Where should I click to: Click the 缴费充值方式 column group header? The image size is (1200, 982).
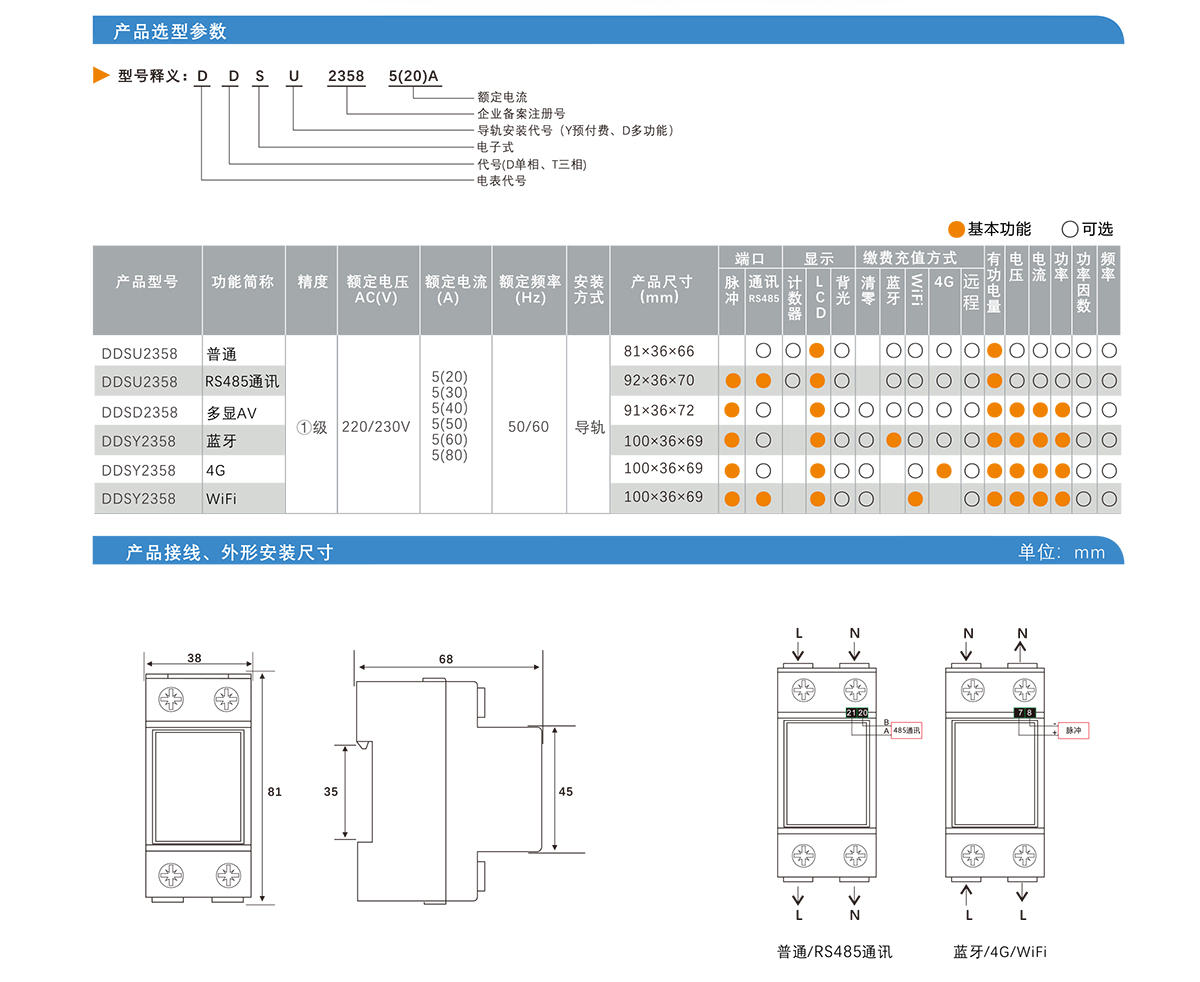[910, 258]
